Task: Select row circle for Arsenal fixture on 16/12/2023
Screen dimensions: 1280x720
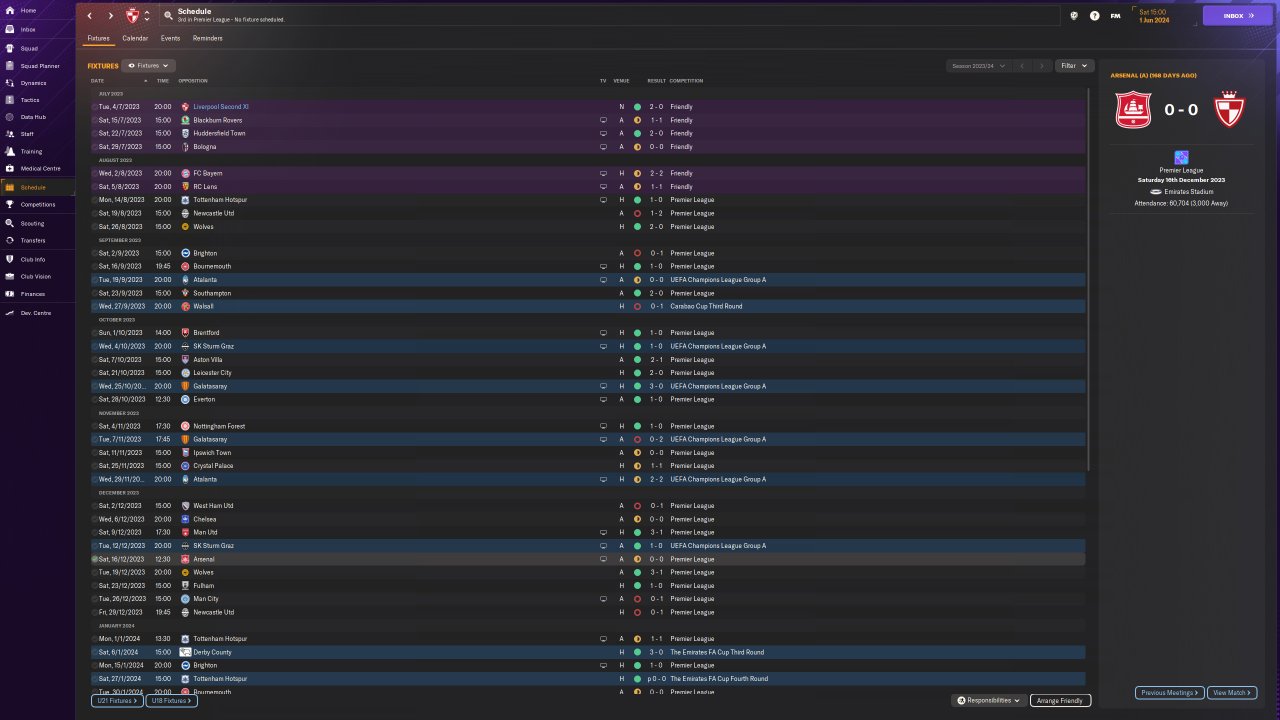Action: (95, 559)
